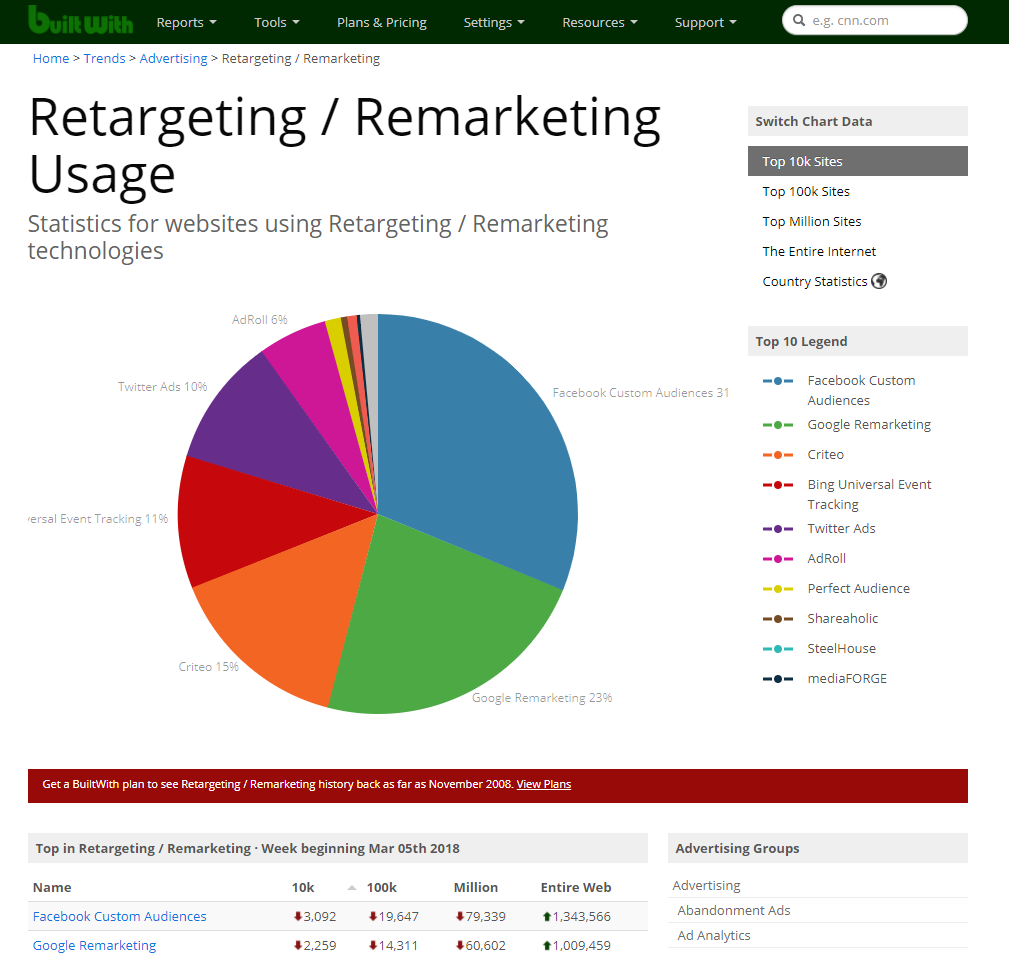Click the 79,339 value in Million column

[485, 916]
